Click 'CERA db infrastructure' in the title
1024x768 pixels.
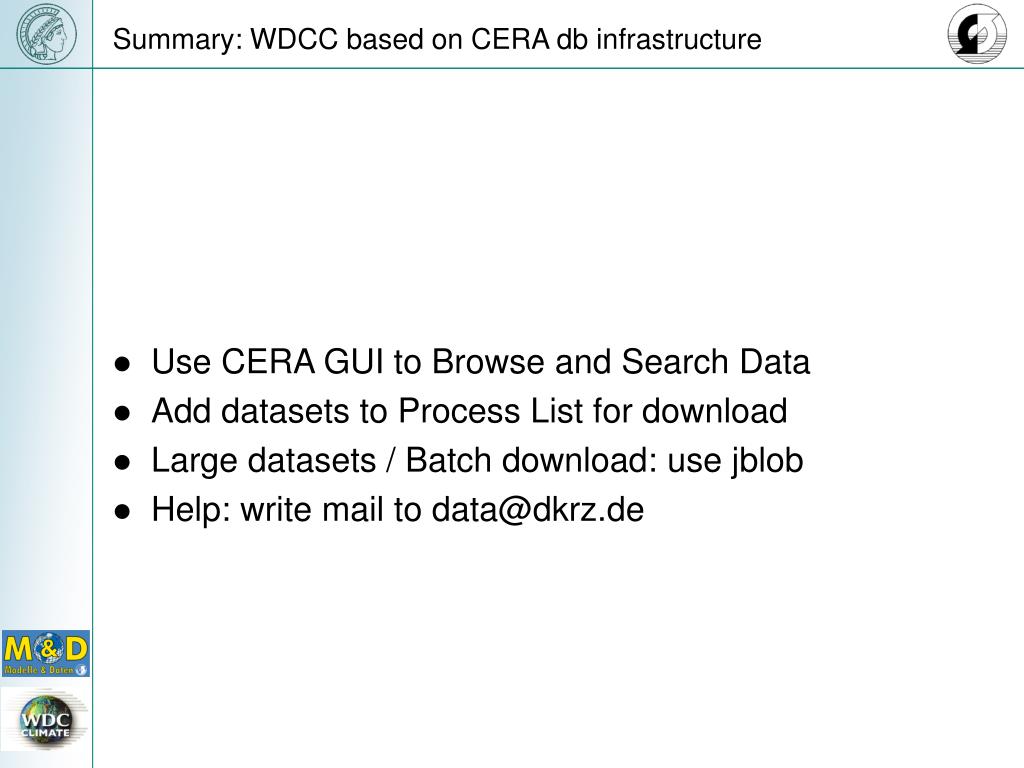[x=616, y=39]
